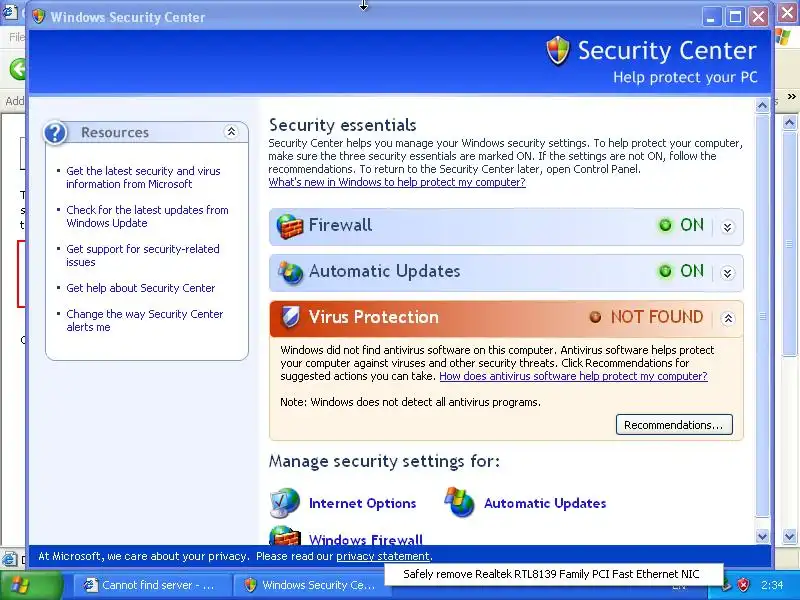Maximize the Windows Security Center window
The width and height of the screenshot is (800, 600).
[x=735, y=17]
